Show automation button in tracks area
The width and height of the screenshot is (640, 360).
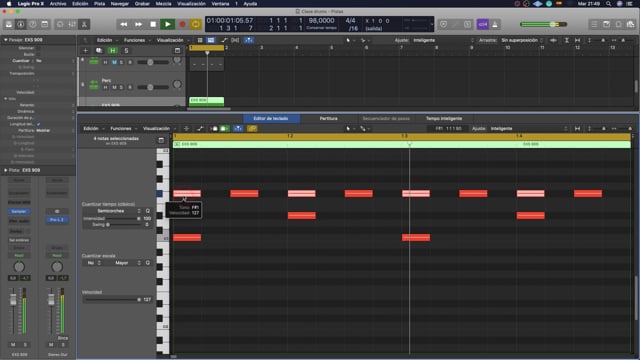[x=224, y=40]
